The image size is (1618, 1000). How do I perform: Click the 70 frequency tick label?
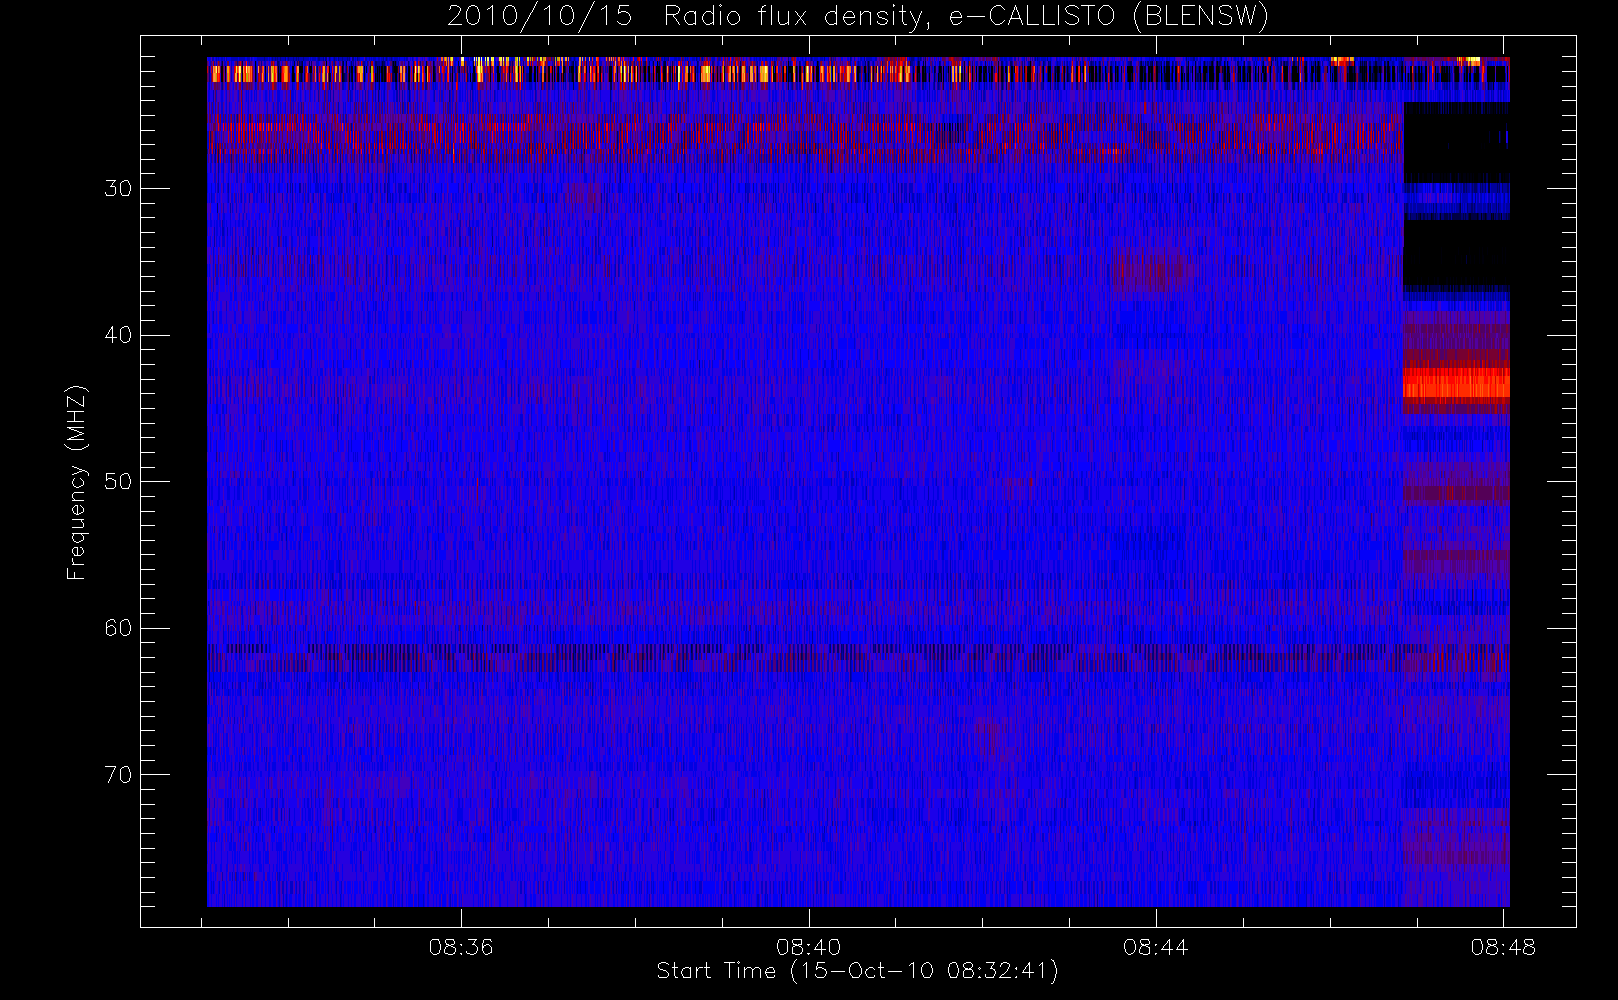[x=118, y=775]
